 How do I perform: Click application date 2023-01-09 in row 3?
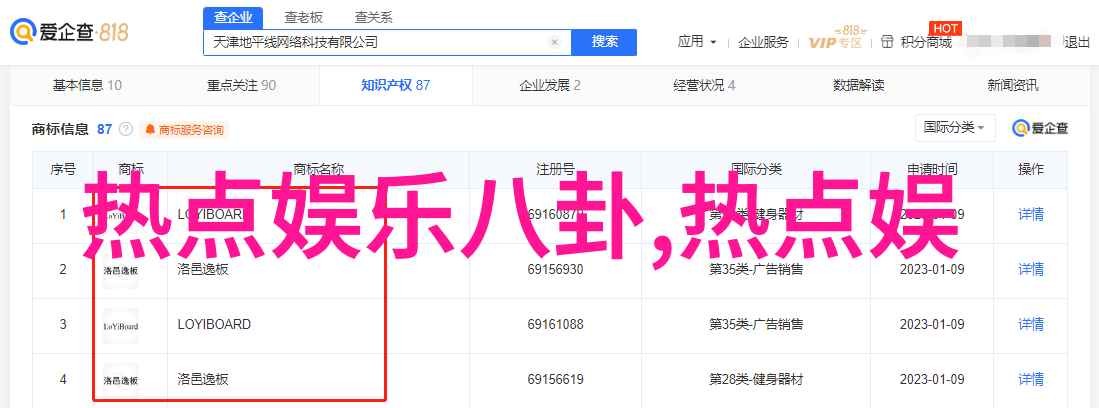[931, 325]
